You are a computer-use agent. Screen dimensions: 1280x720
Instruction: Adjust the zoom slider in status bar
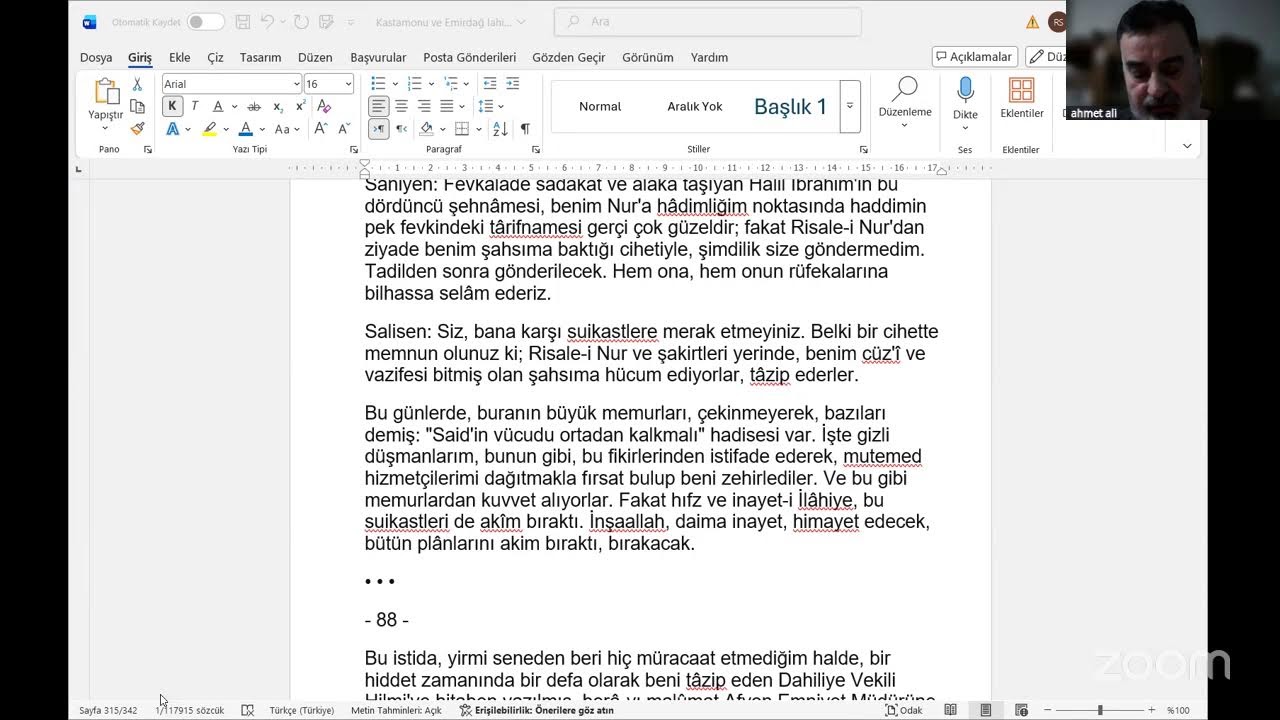click(1100, 710)
